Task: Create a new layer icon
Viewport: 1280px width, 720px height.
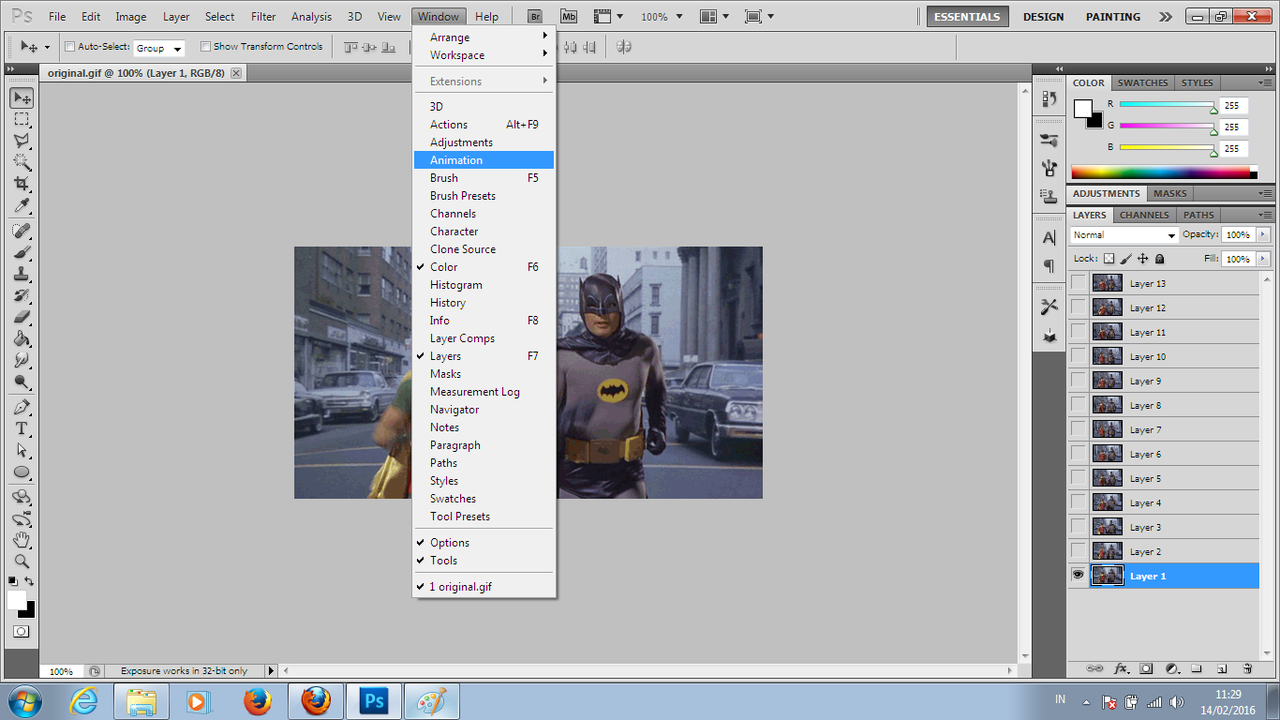Action: coord(1222,669)
